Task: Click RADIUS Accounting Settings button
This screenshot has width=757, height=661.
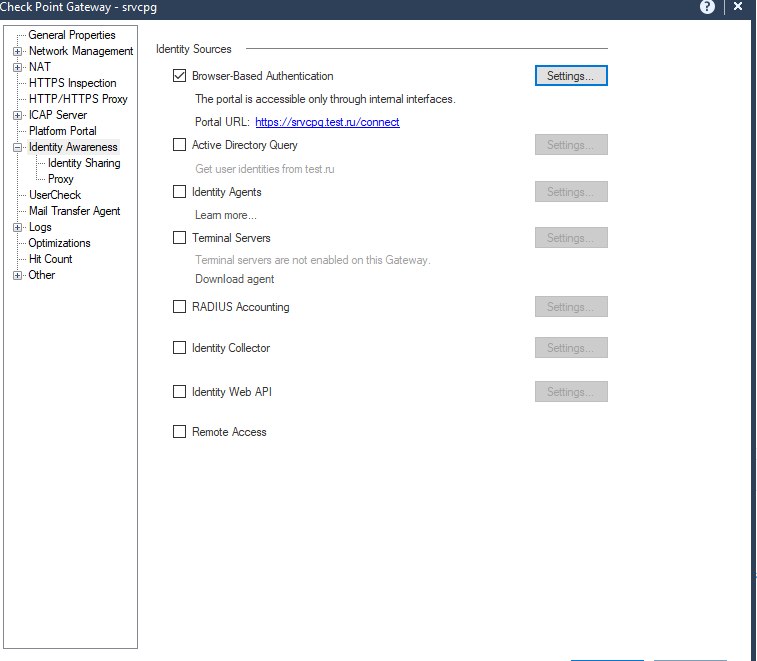Action: point(571,307)
